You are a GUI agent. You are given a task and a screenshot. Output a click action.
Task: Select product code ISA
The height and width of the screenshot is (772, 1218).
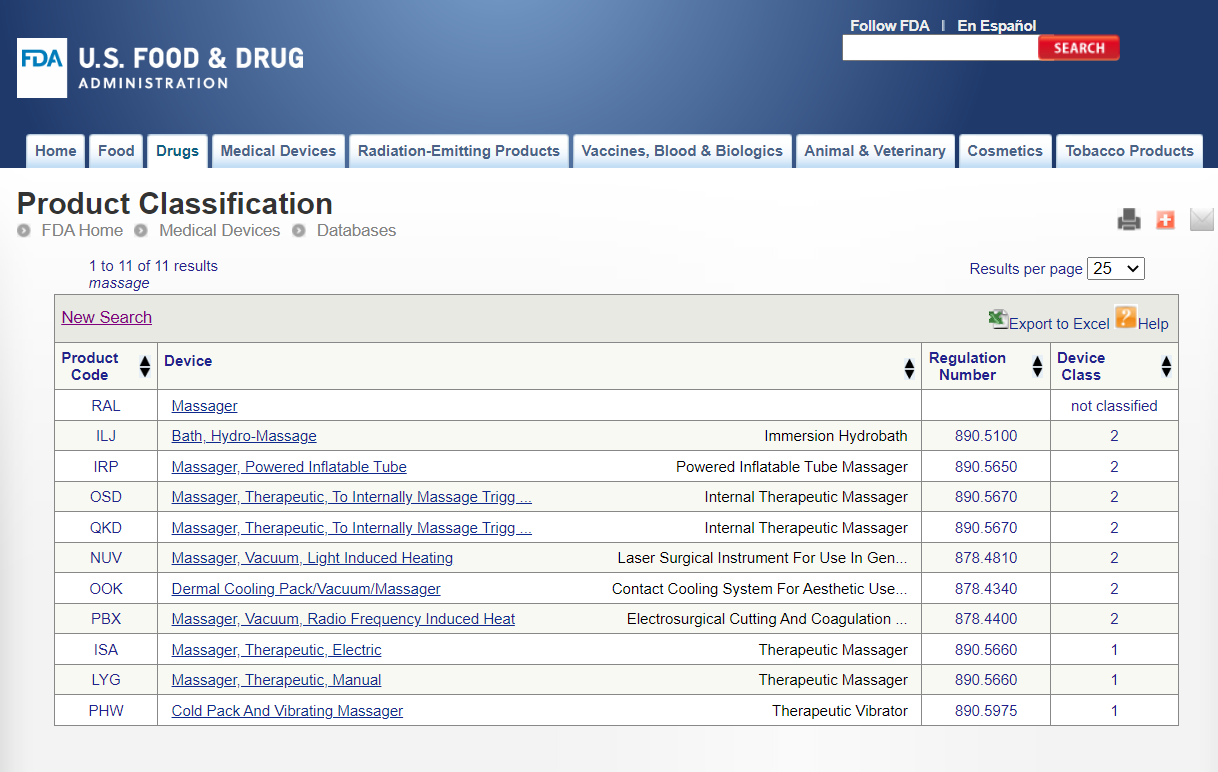point(106,650)
